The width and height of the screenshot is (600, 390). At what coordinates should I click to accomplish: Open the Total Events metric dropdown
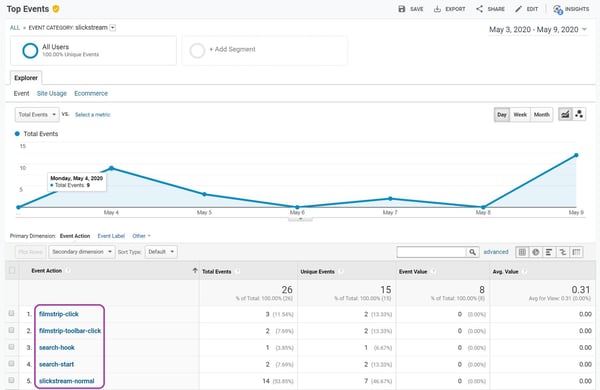(37, 114)
